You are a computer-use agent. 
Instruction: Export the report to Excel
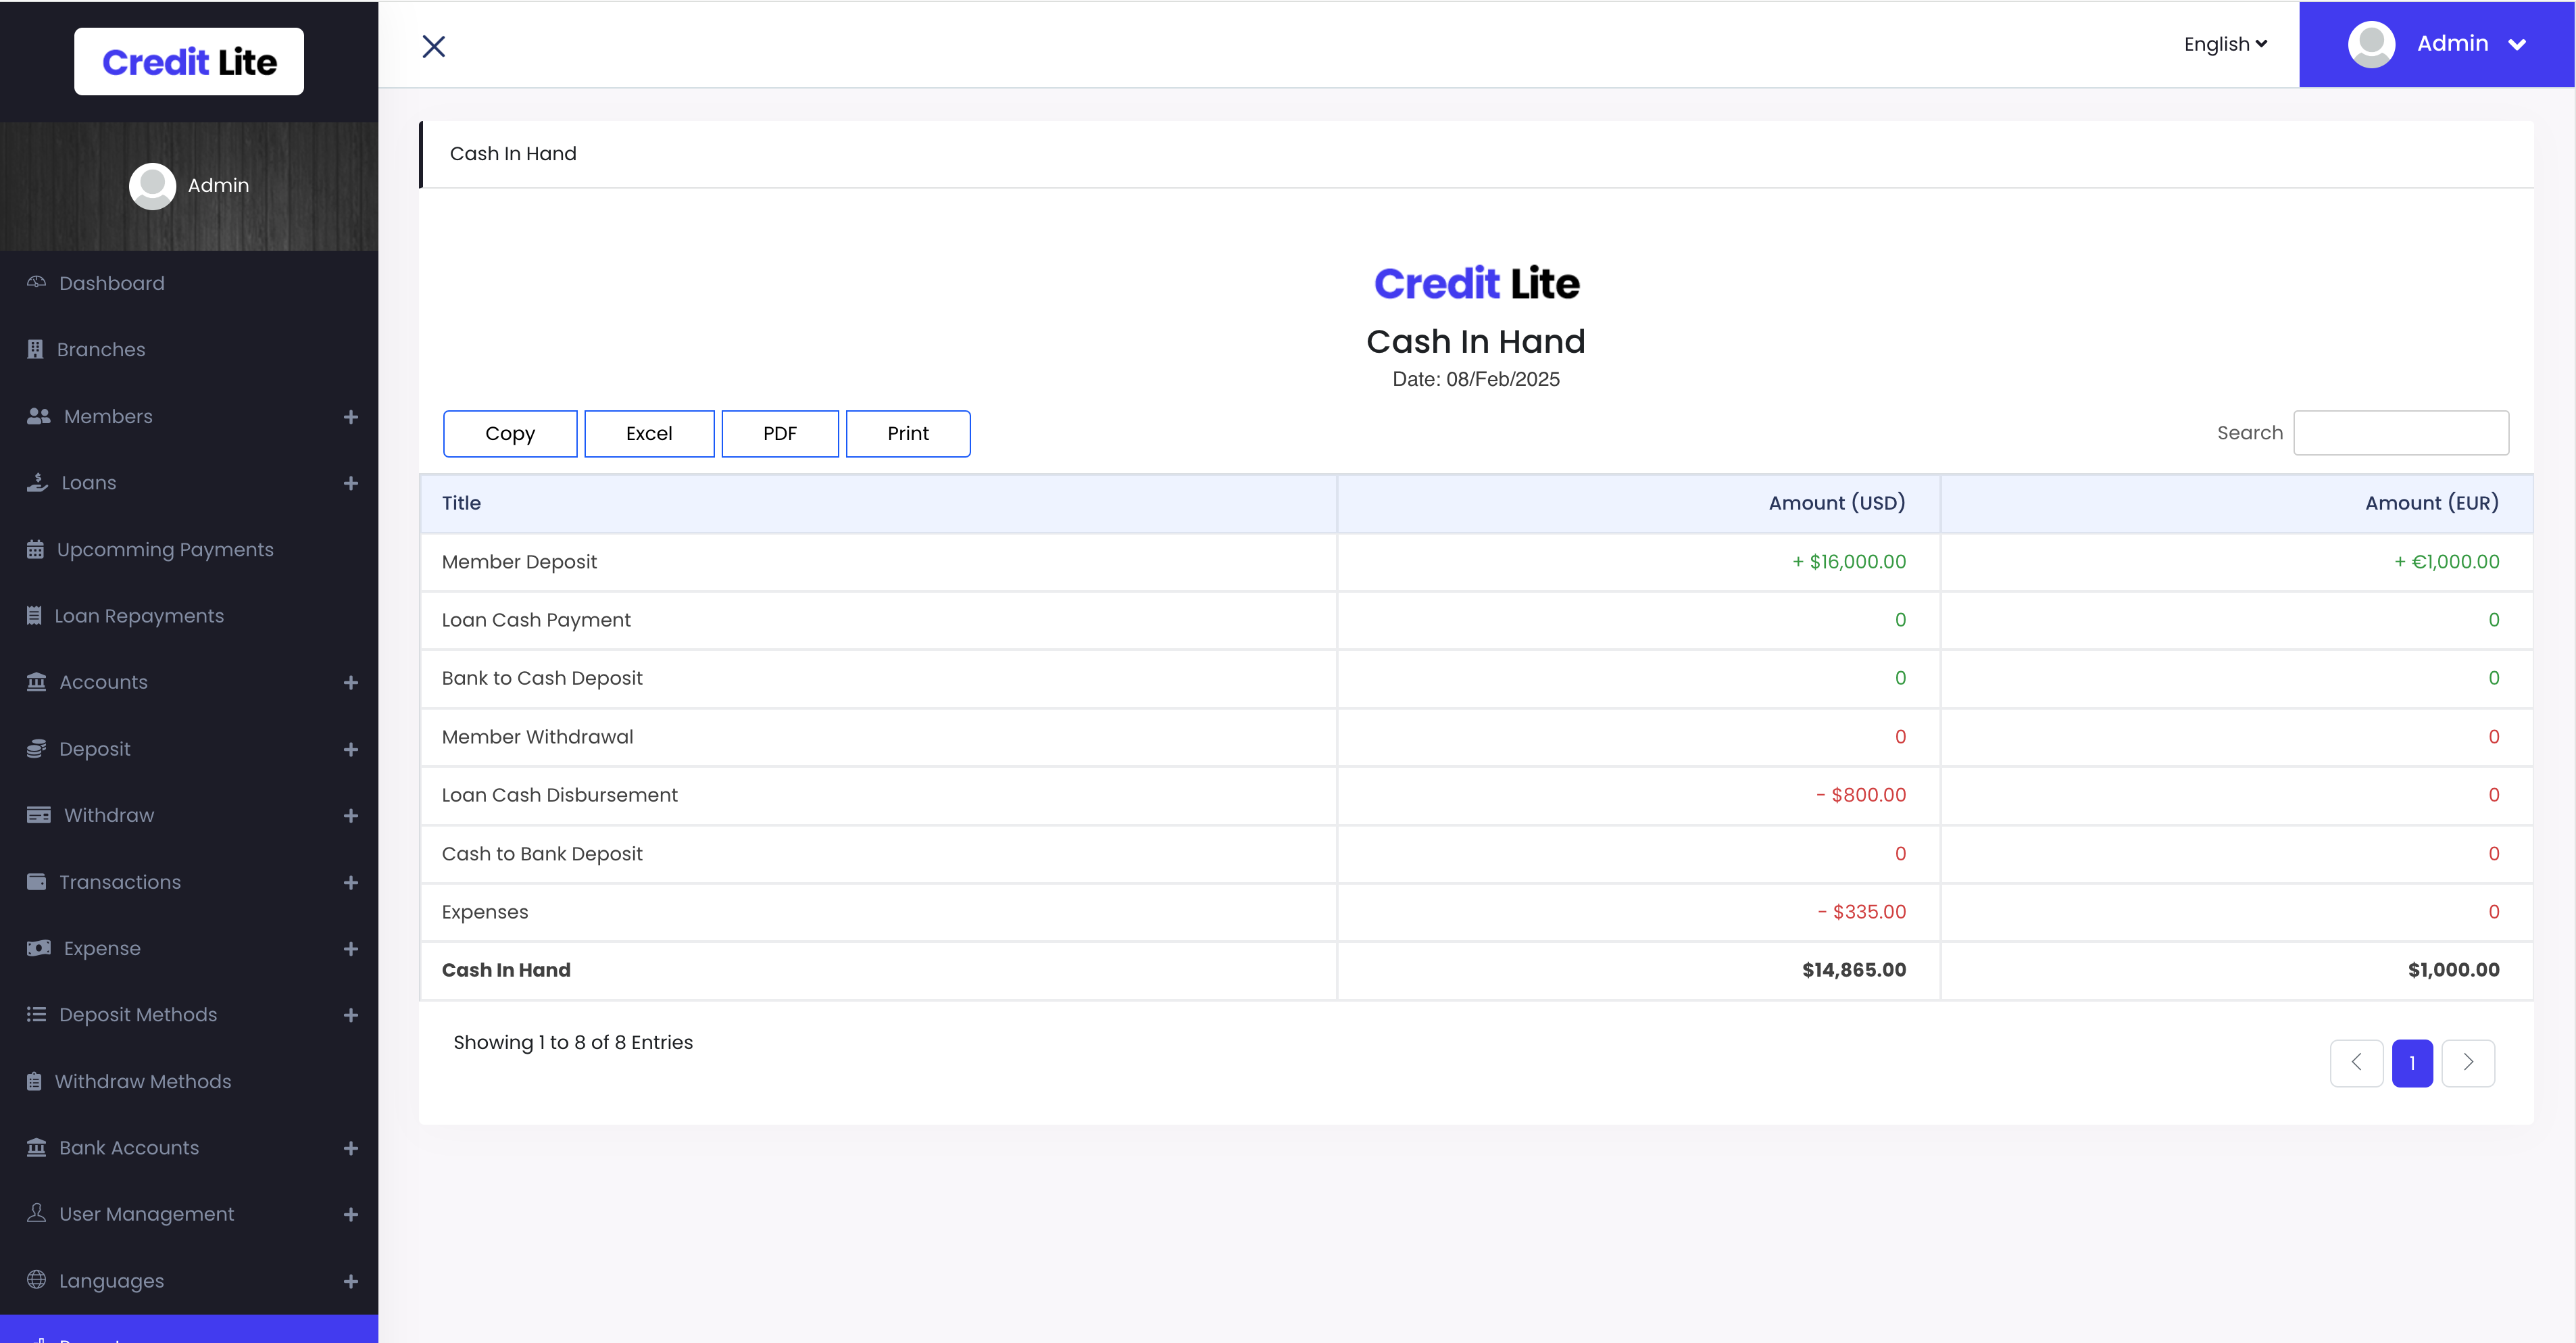pos(648,433)
